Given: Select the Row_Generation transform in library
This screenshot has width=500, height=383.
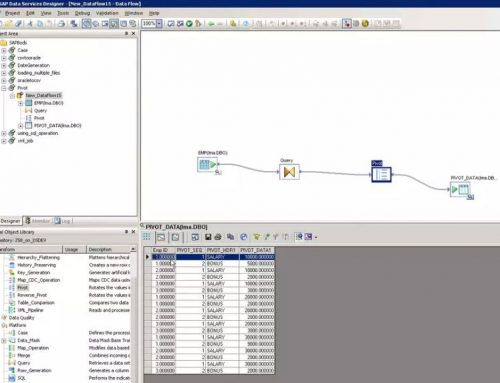Looking at the screenshot, I should [34, 371].
